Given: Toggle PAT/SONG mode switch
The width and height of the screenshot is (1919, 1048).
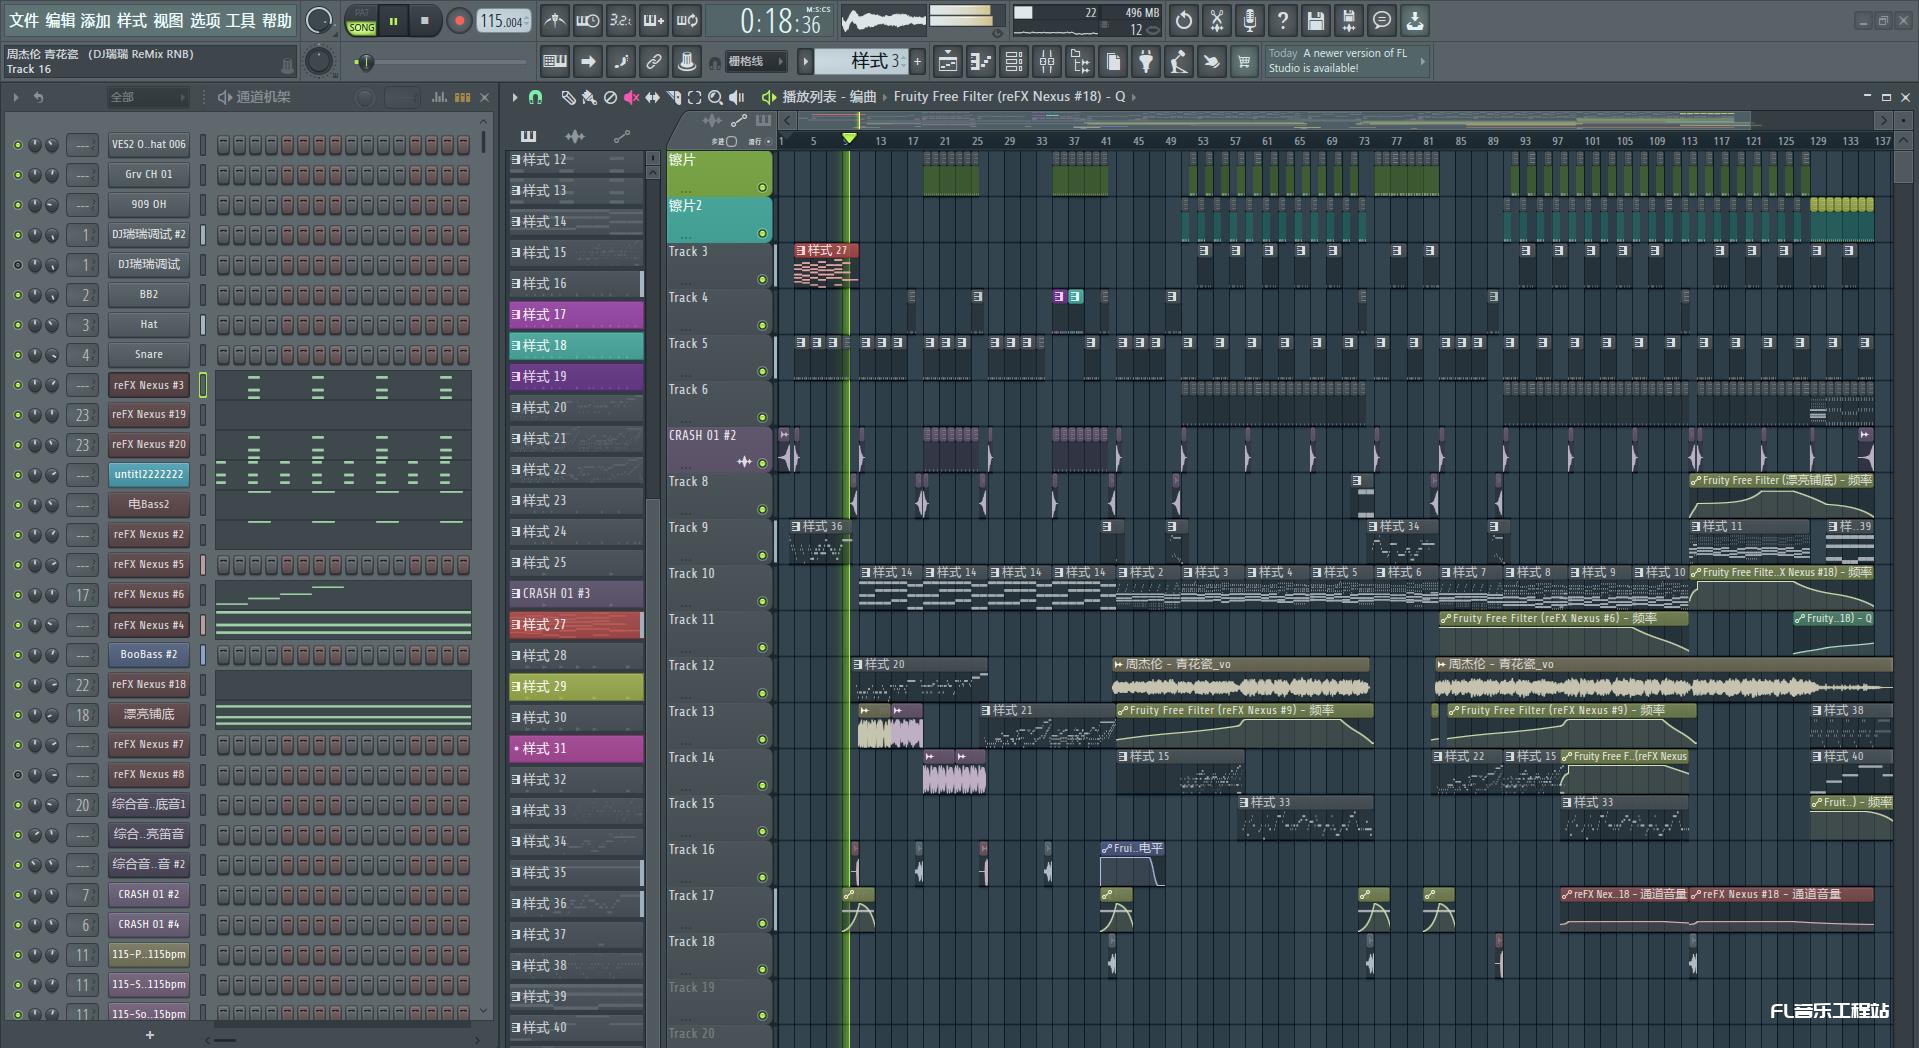Looking at the screenshot, I should (362, 21).
